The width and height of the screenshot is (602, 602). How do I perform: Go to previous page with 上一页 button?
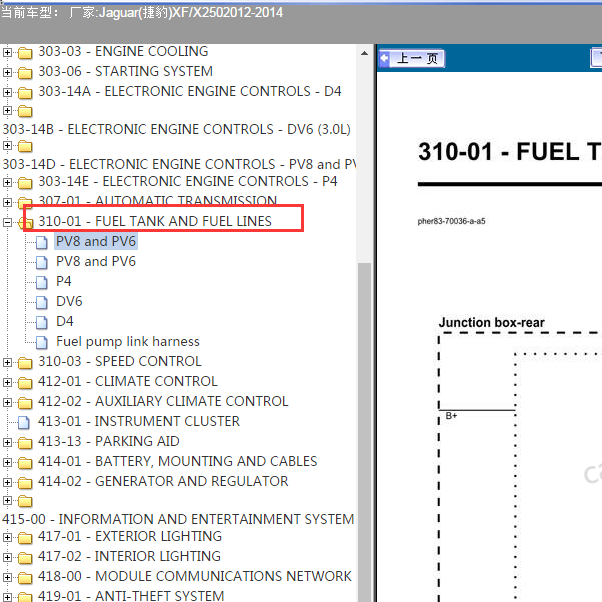(x=412, y=59)
